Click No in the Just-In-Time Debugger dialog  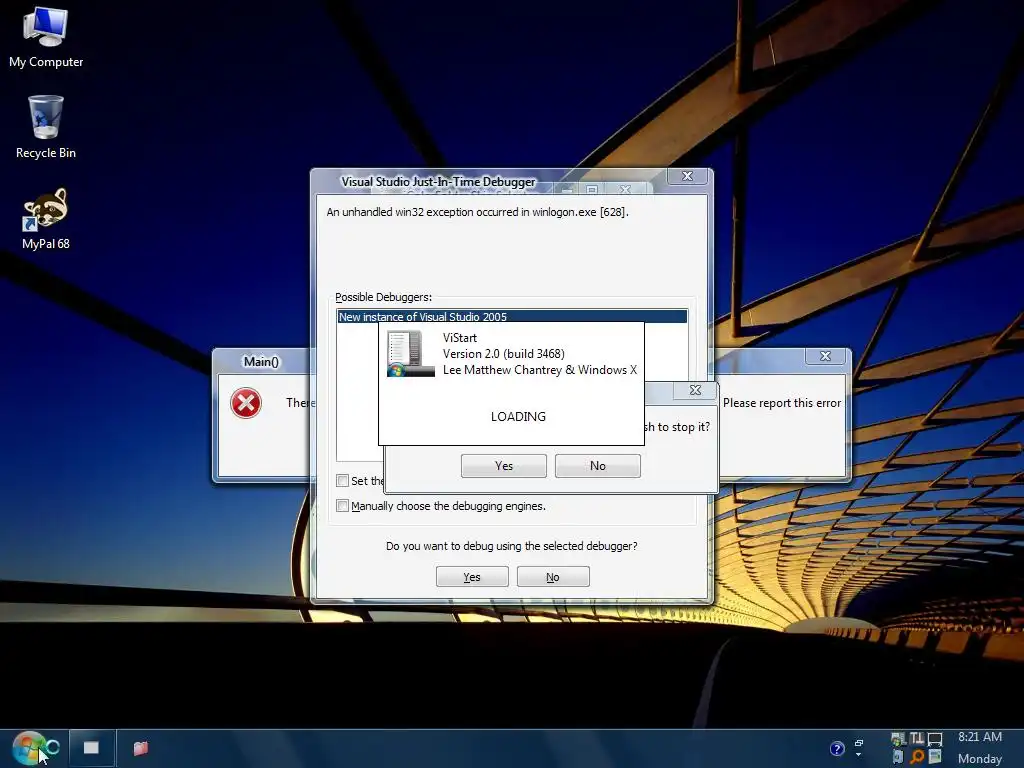click(553, 577)
